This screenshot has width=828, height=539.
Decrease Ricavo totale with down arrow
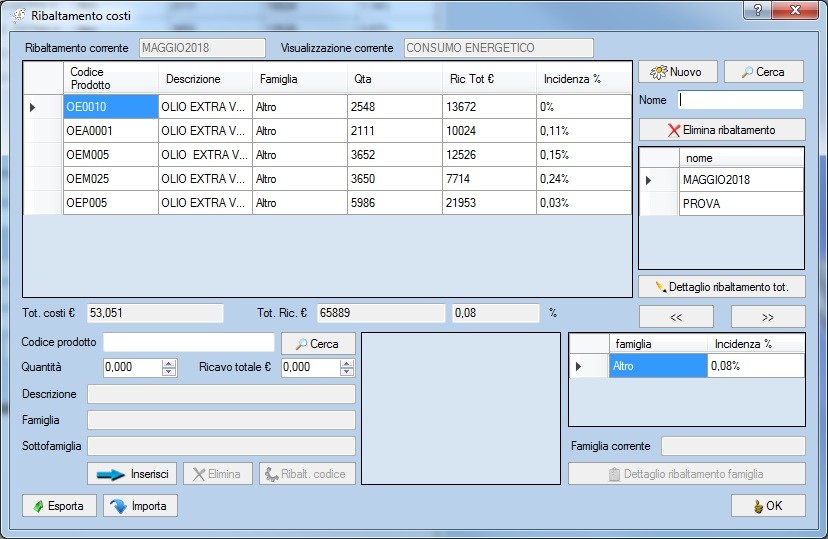[x=346, y=372]
